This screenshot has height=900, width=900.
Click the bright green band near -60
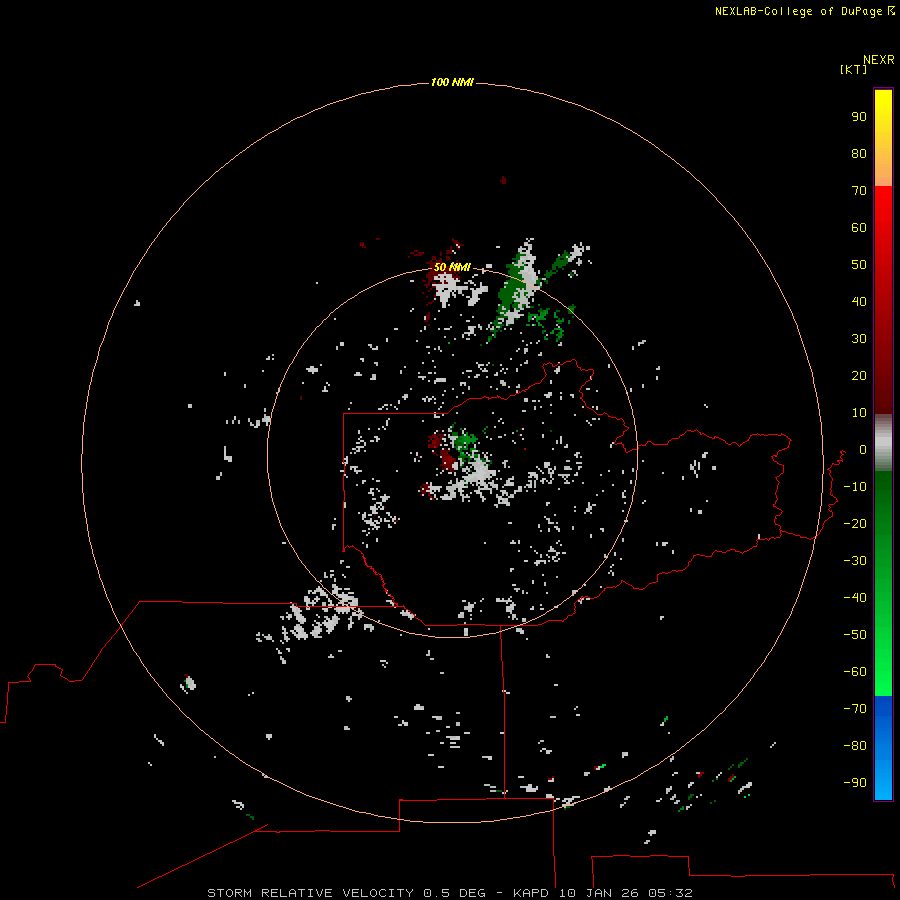(883, 672)
